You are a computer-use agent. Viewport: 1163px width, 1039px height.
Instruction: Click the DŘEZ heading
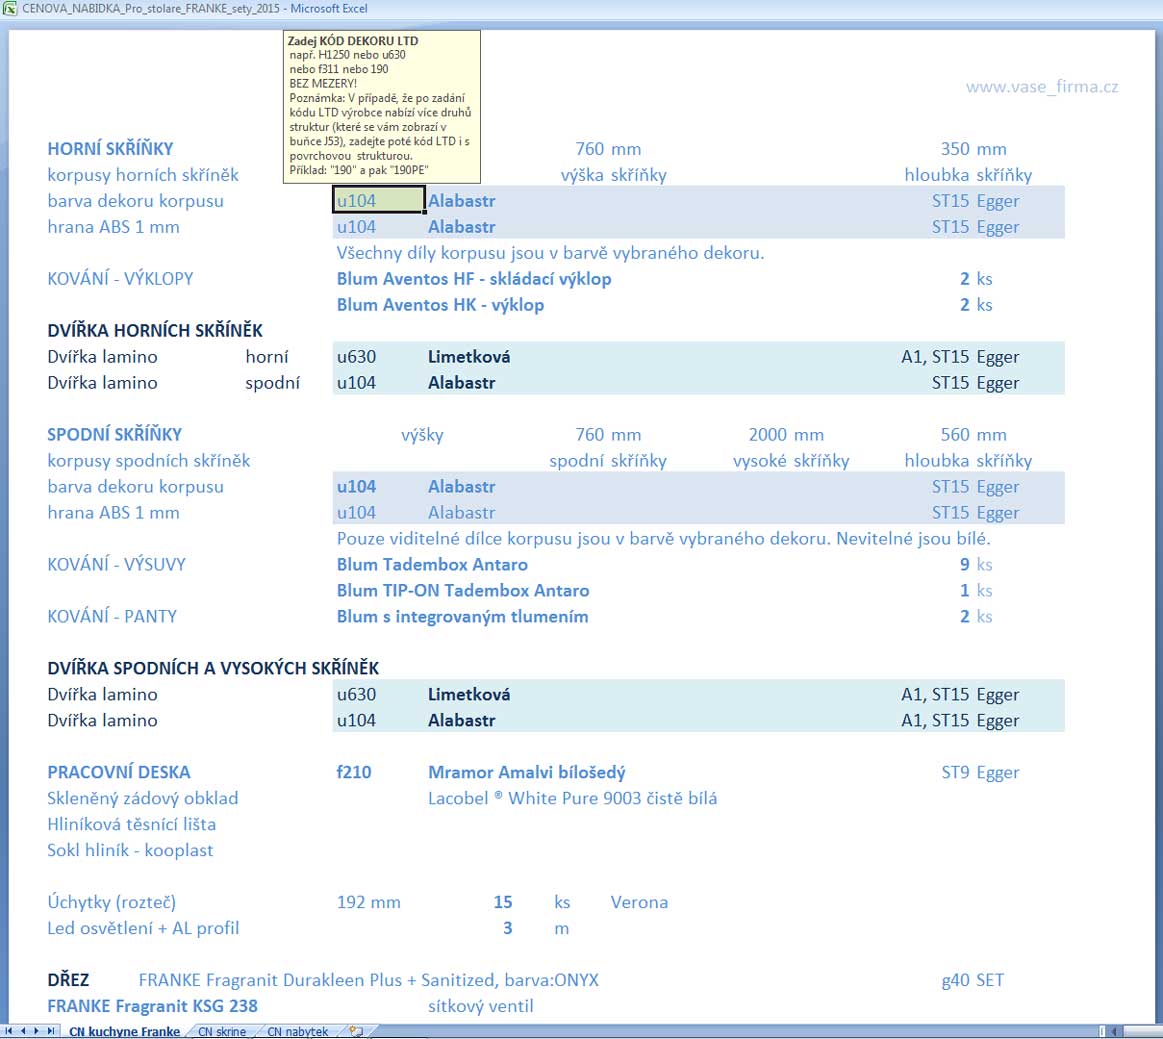[67, 980]
